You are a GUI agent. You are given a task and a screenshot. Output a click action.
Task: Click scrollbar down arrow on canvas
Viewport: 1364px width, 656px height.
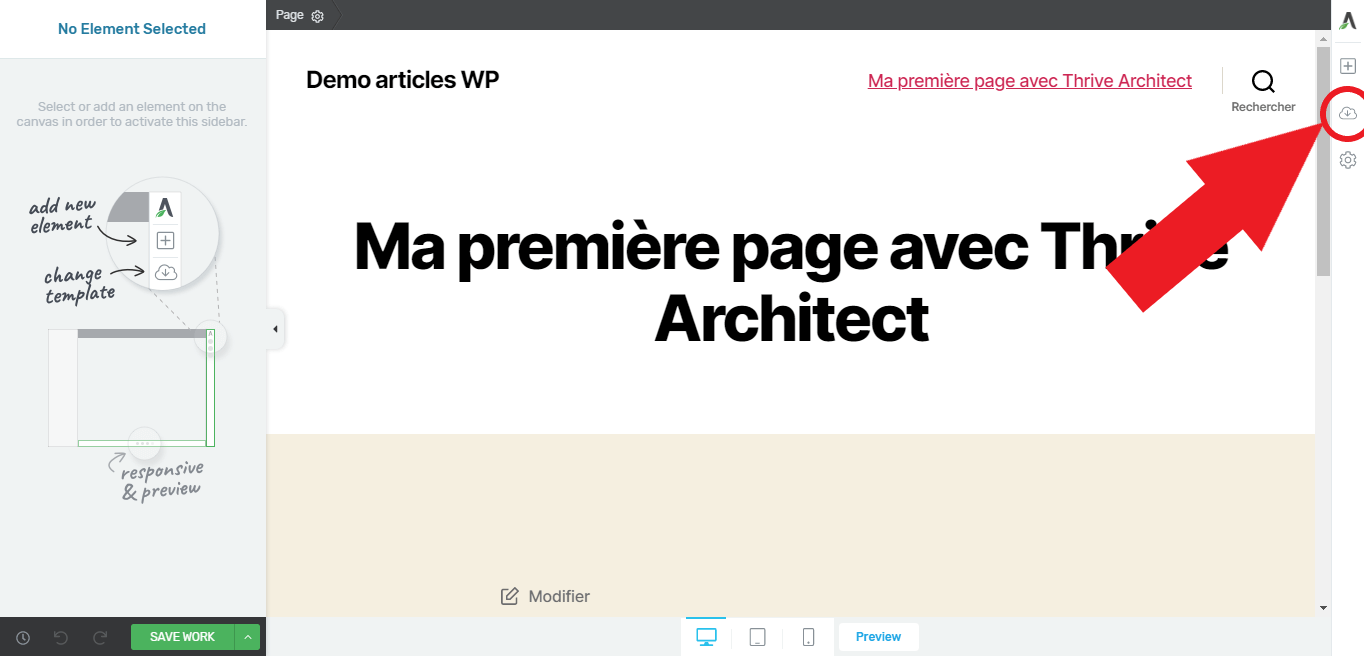[x=1323, y=607]
